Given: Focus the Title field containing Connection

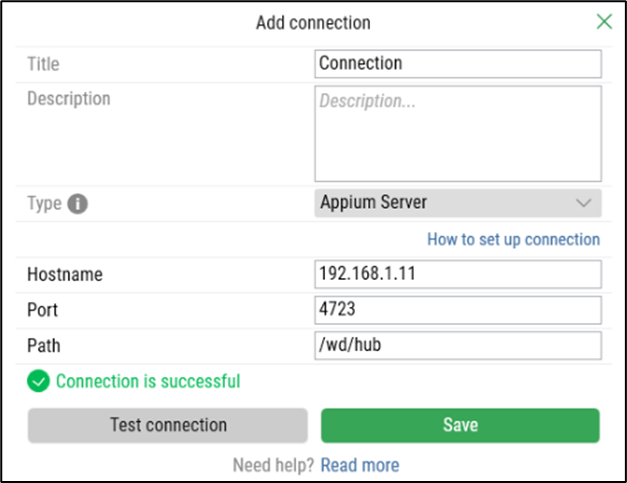Looking at the screenshot, I should [458, 64].
